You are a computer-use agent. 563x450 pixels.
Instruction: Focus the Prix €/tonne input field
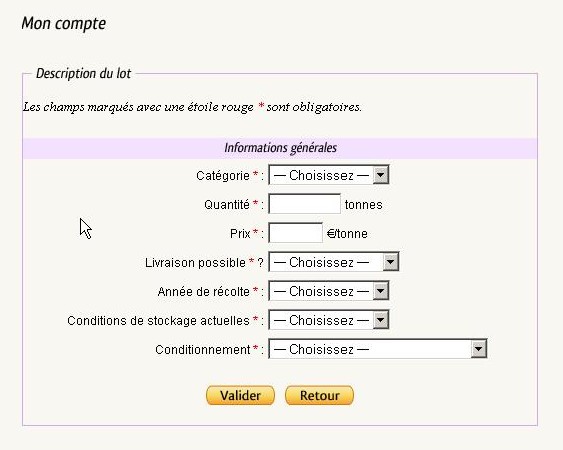pos(296,233)
